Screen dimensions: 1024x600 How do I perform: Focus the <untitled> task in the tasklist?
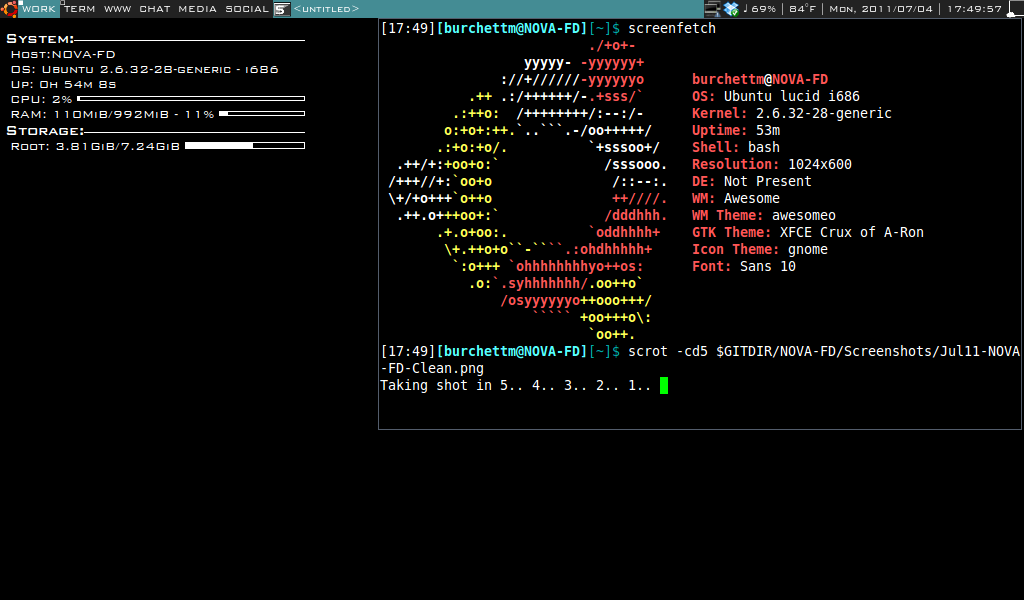coord(327,9)
